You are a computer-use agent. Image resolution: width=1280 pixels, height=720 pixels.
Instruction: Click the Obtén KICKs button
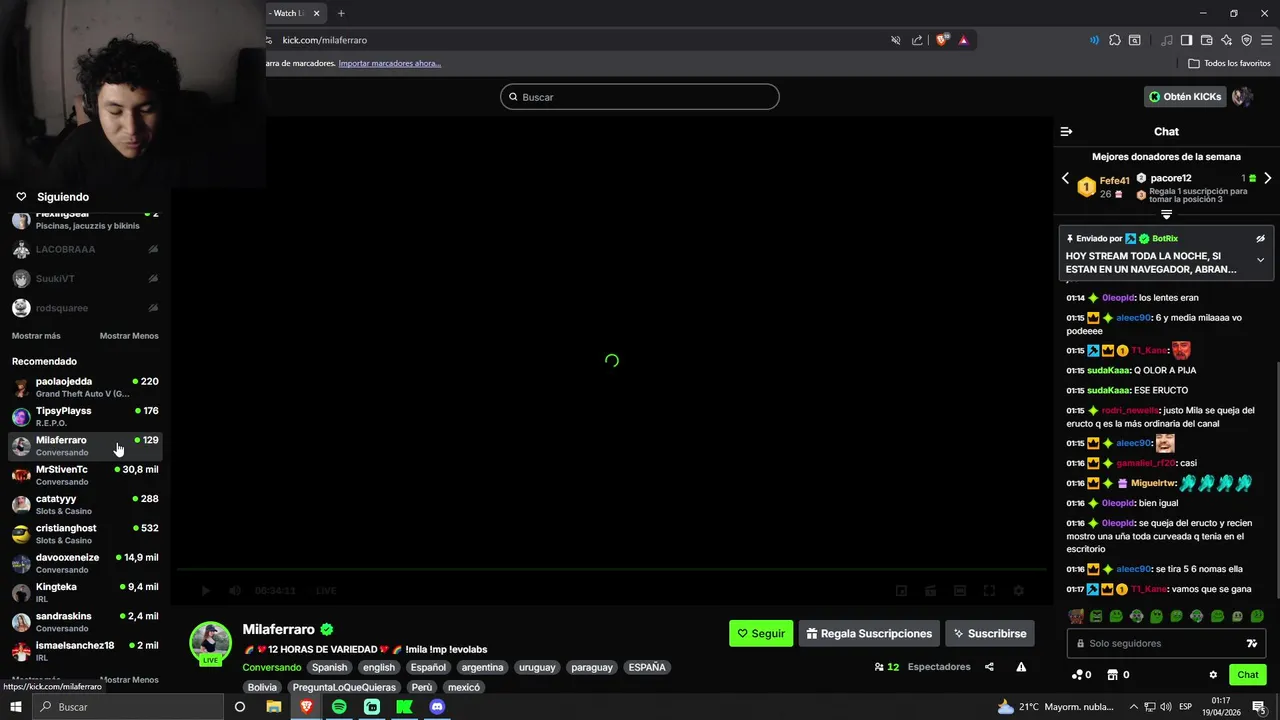(1185, 97)
